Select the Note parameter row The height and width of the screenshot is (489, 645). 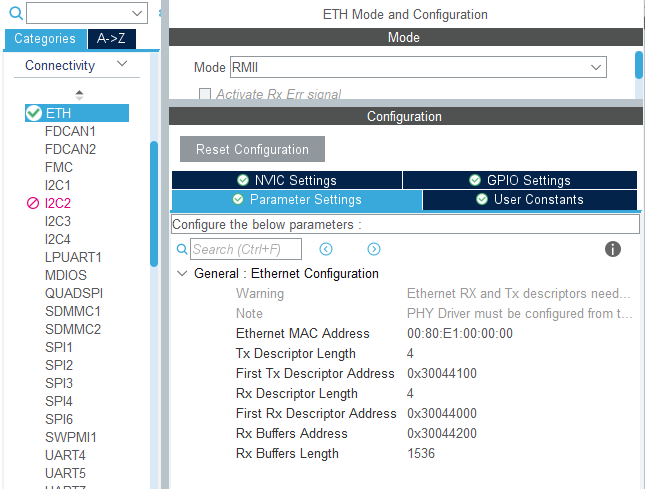point(434,313)
